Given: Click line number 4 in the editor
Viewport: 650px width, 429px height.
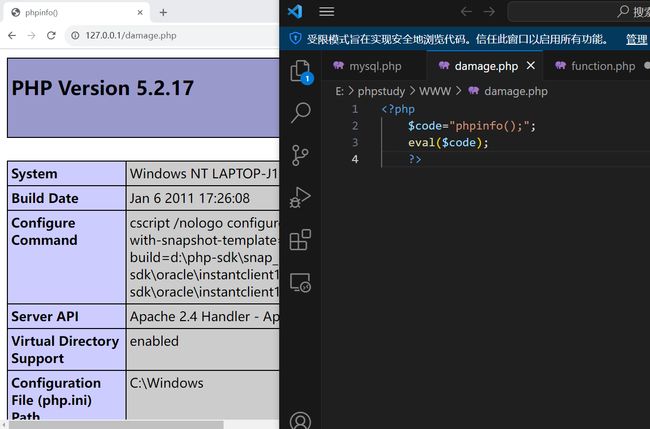Looking at the screenshot, I should coord(355,159).
